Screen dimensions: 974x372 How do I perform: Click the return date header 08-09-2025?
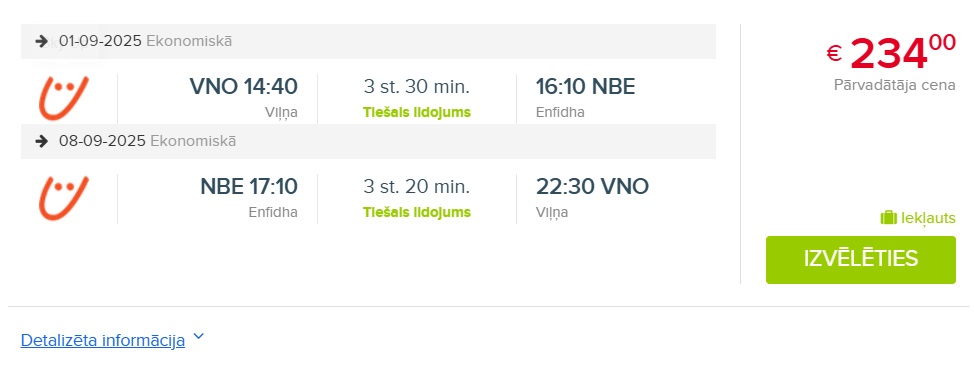(x=102, y=141)
